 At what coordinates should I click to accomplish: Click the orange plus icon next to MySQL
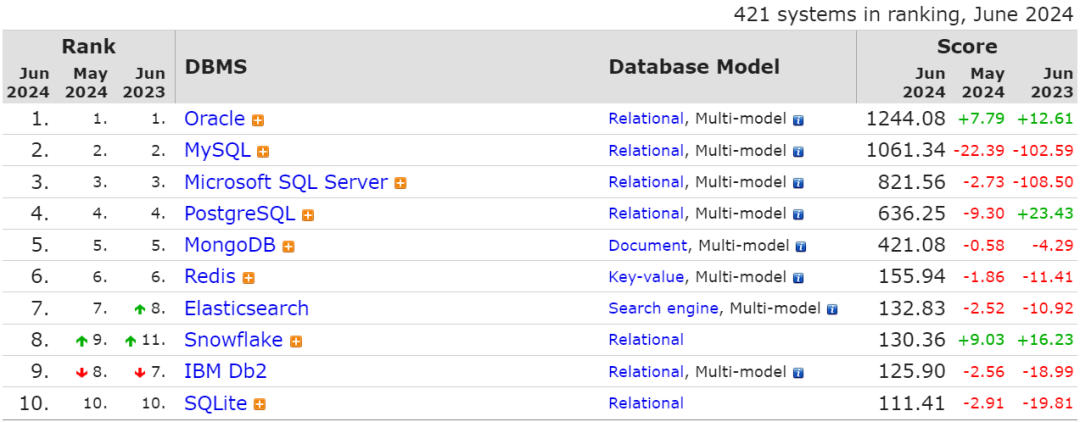tap(263, 152)
